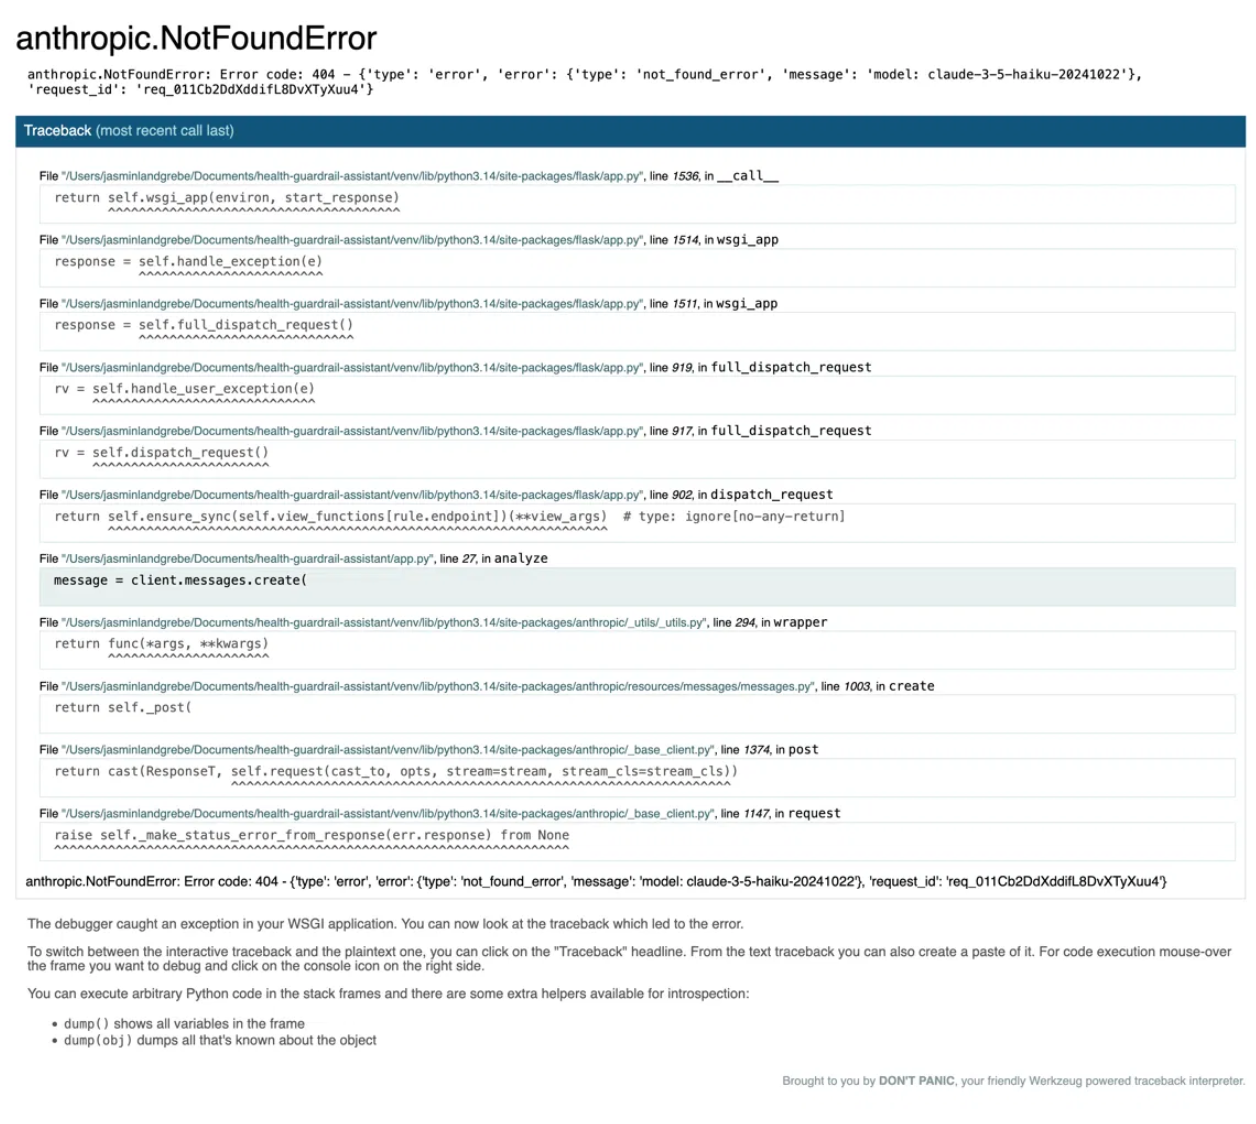Click highlighted line "message = client.messages.create("

[x=637, y=586]
